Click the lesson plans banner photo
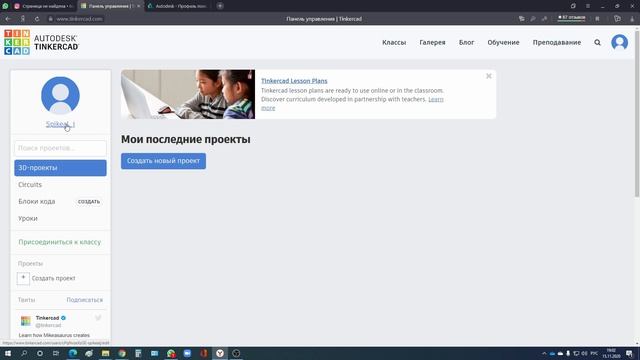Image resolution: width=640 pixels, height=360 pixels. 188,94
